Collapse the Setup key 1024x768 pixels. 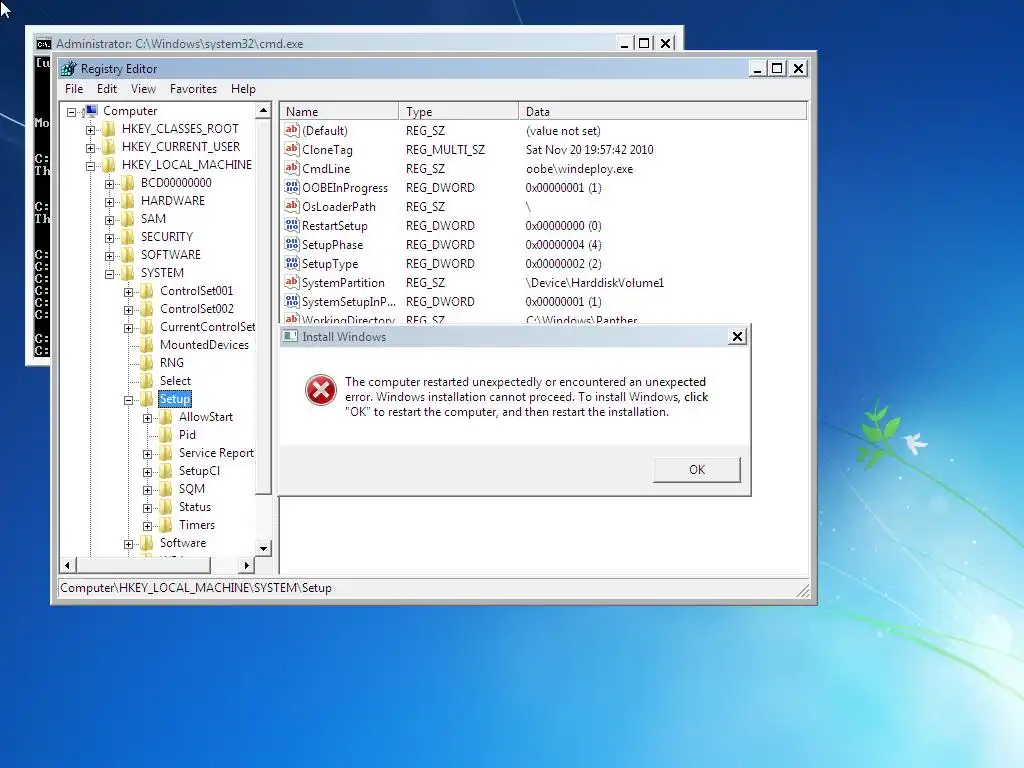click(x=128, y=400)
